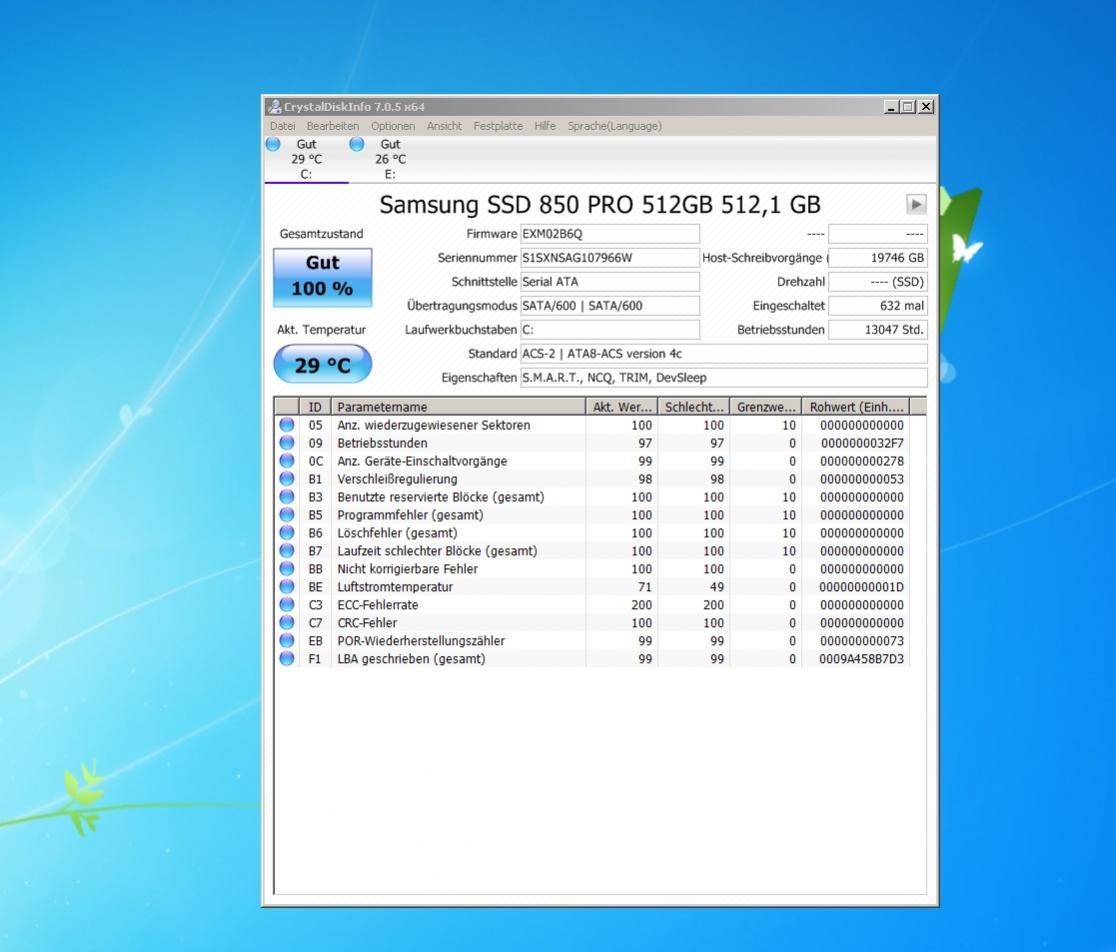Select the E: drive status orb
1116x952 pixels.
[357, 144]
